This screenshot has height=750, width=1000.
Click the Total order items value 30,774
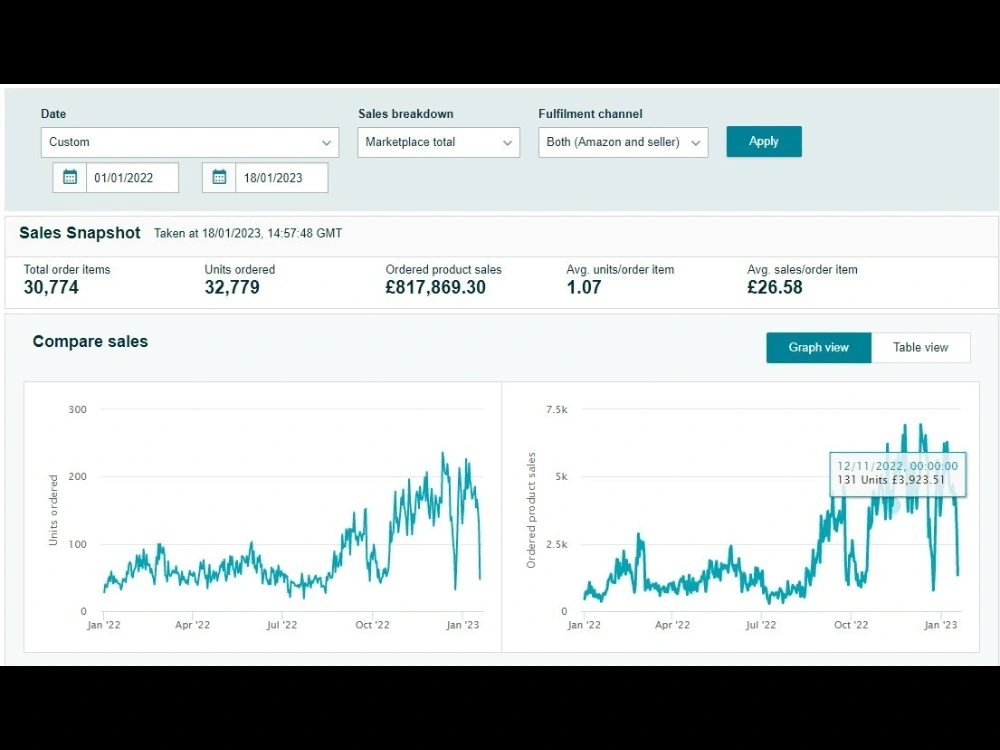pos(51,288)
